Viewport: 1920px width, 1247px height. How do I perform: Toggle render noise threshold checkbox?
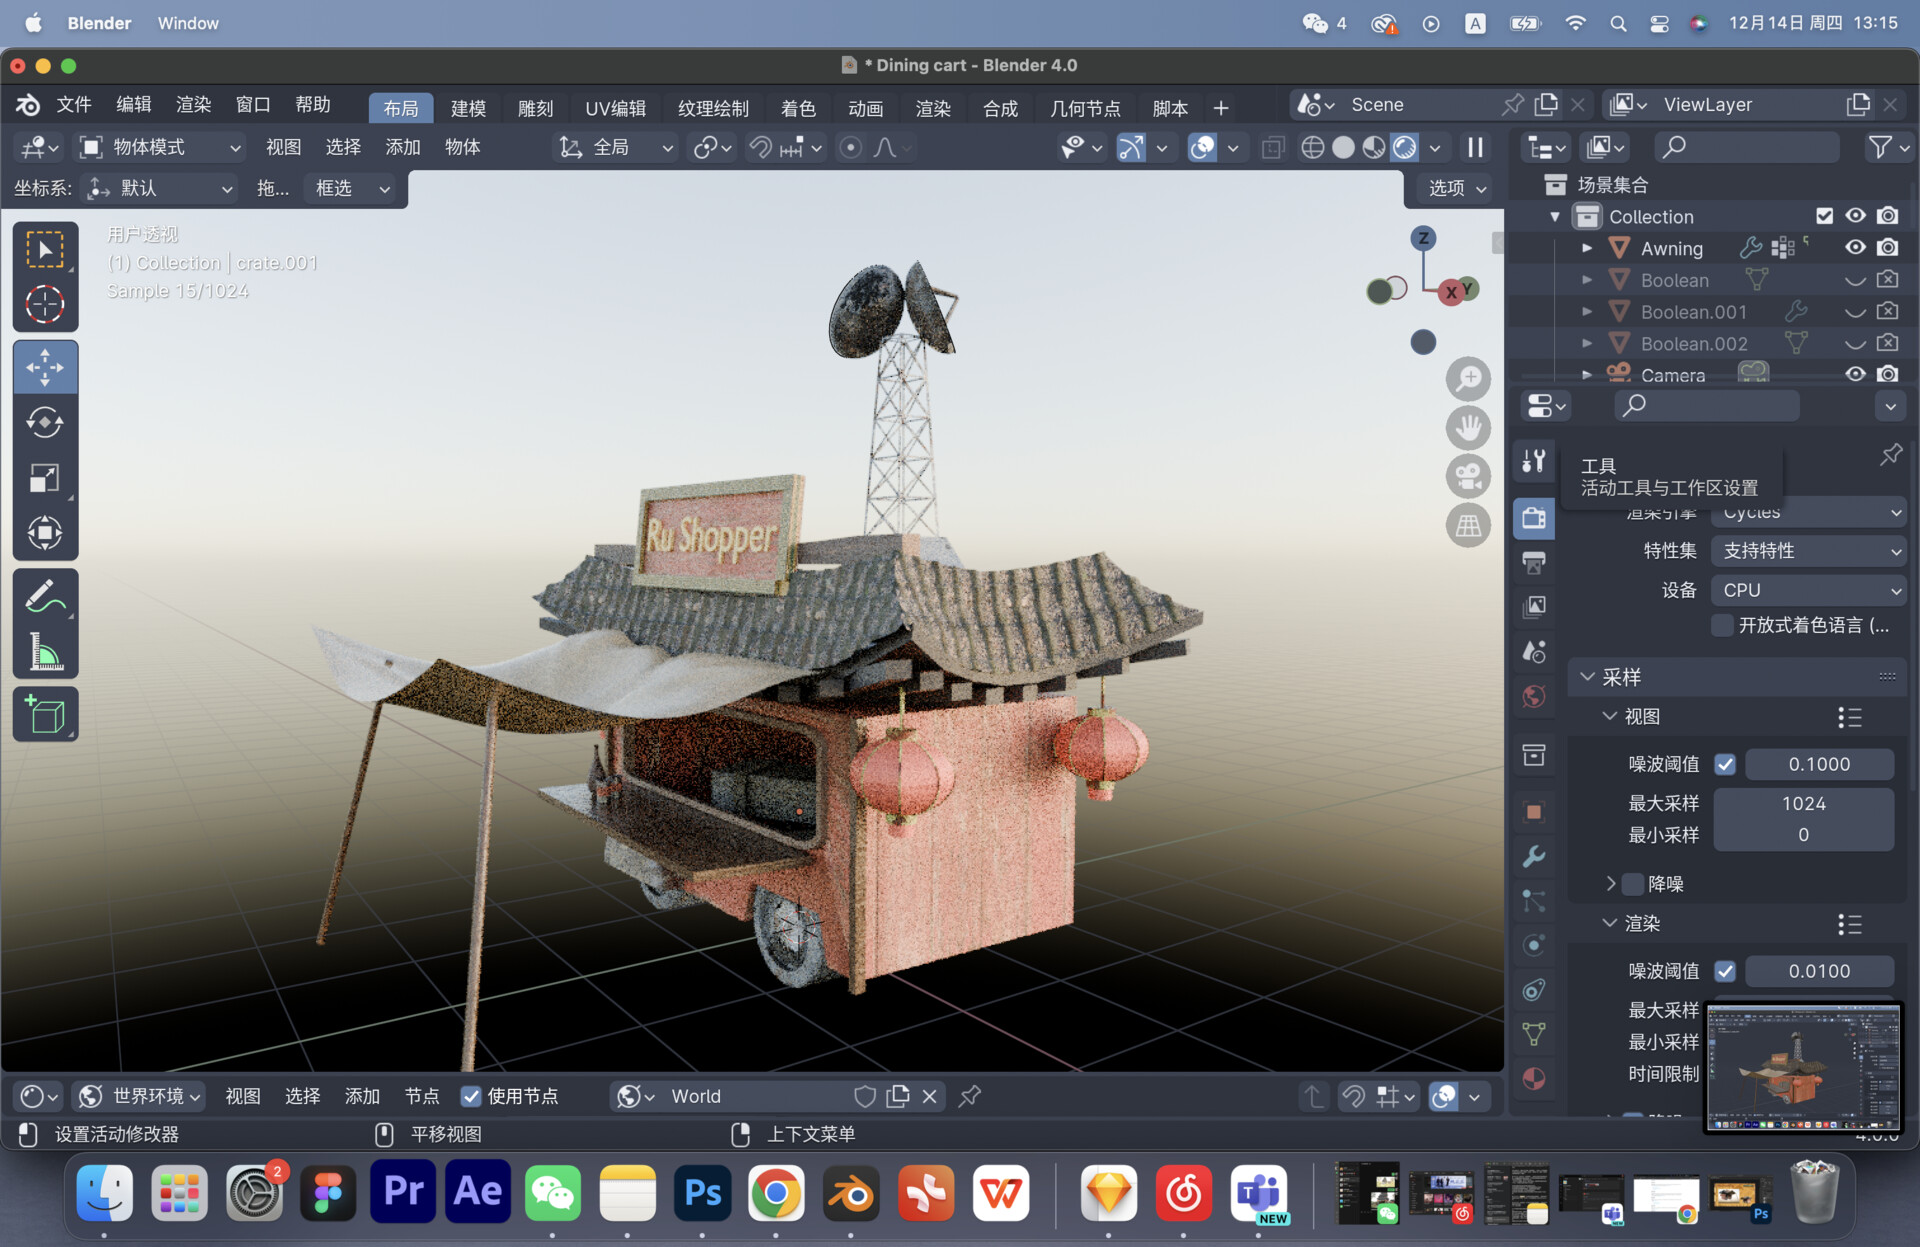coord(1725,972)
